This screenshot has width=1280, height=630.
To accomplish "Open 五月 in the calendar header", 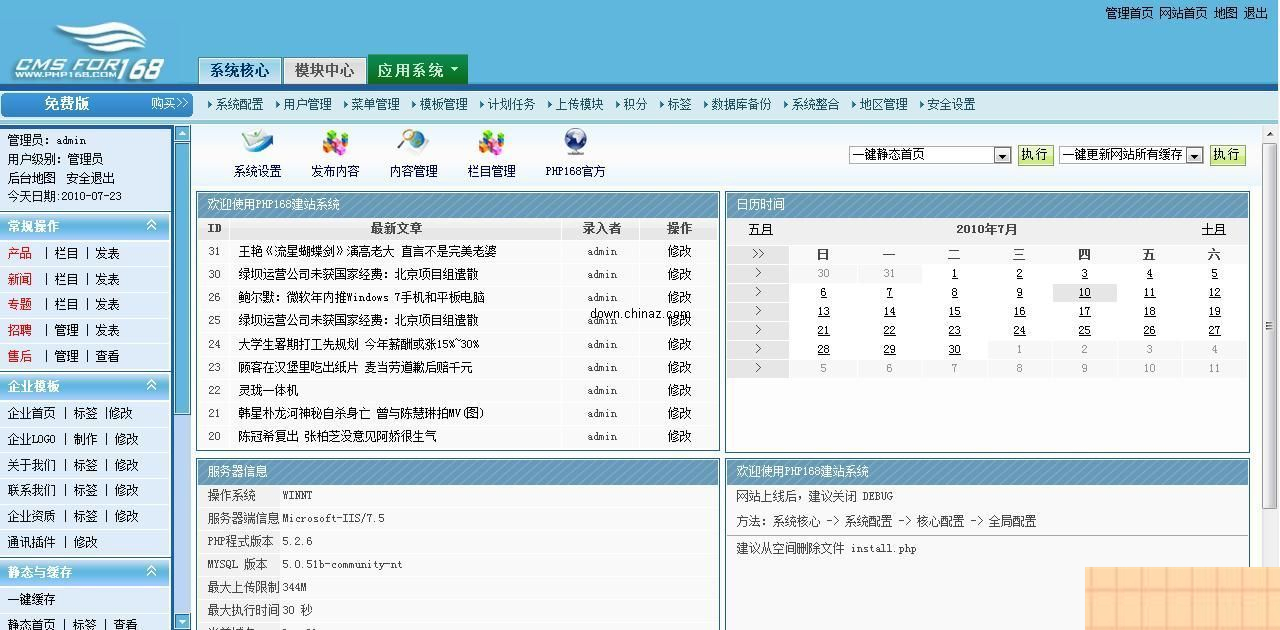I will pyautogui.click(x=760, y=229).
